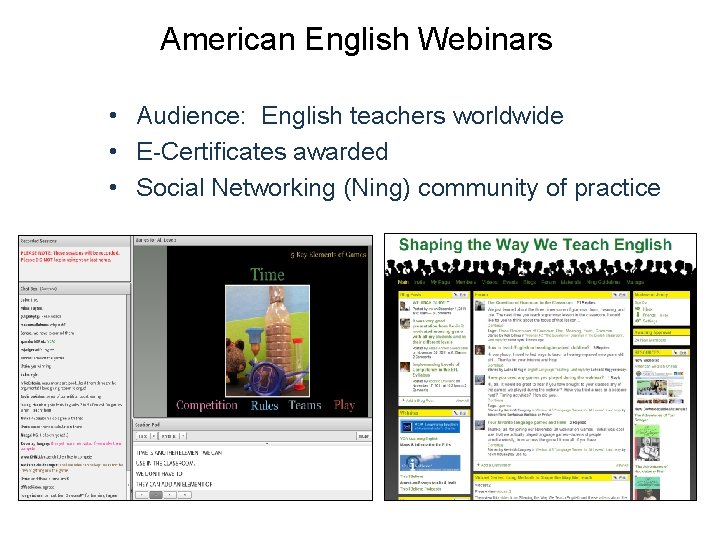
Task: Click Edit on the Forum panel header
Action: coord(620,295)
